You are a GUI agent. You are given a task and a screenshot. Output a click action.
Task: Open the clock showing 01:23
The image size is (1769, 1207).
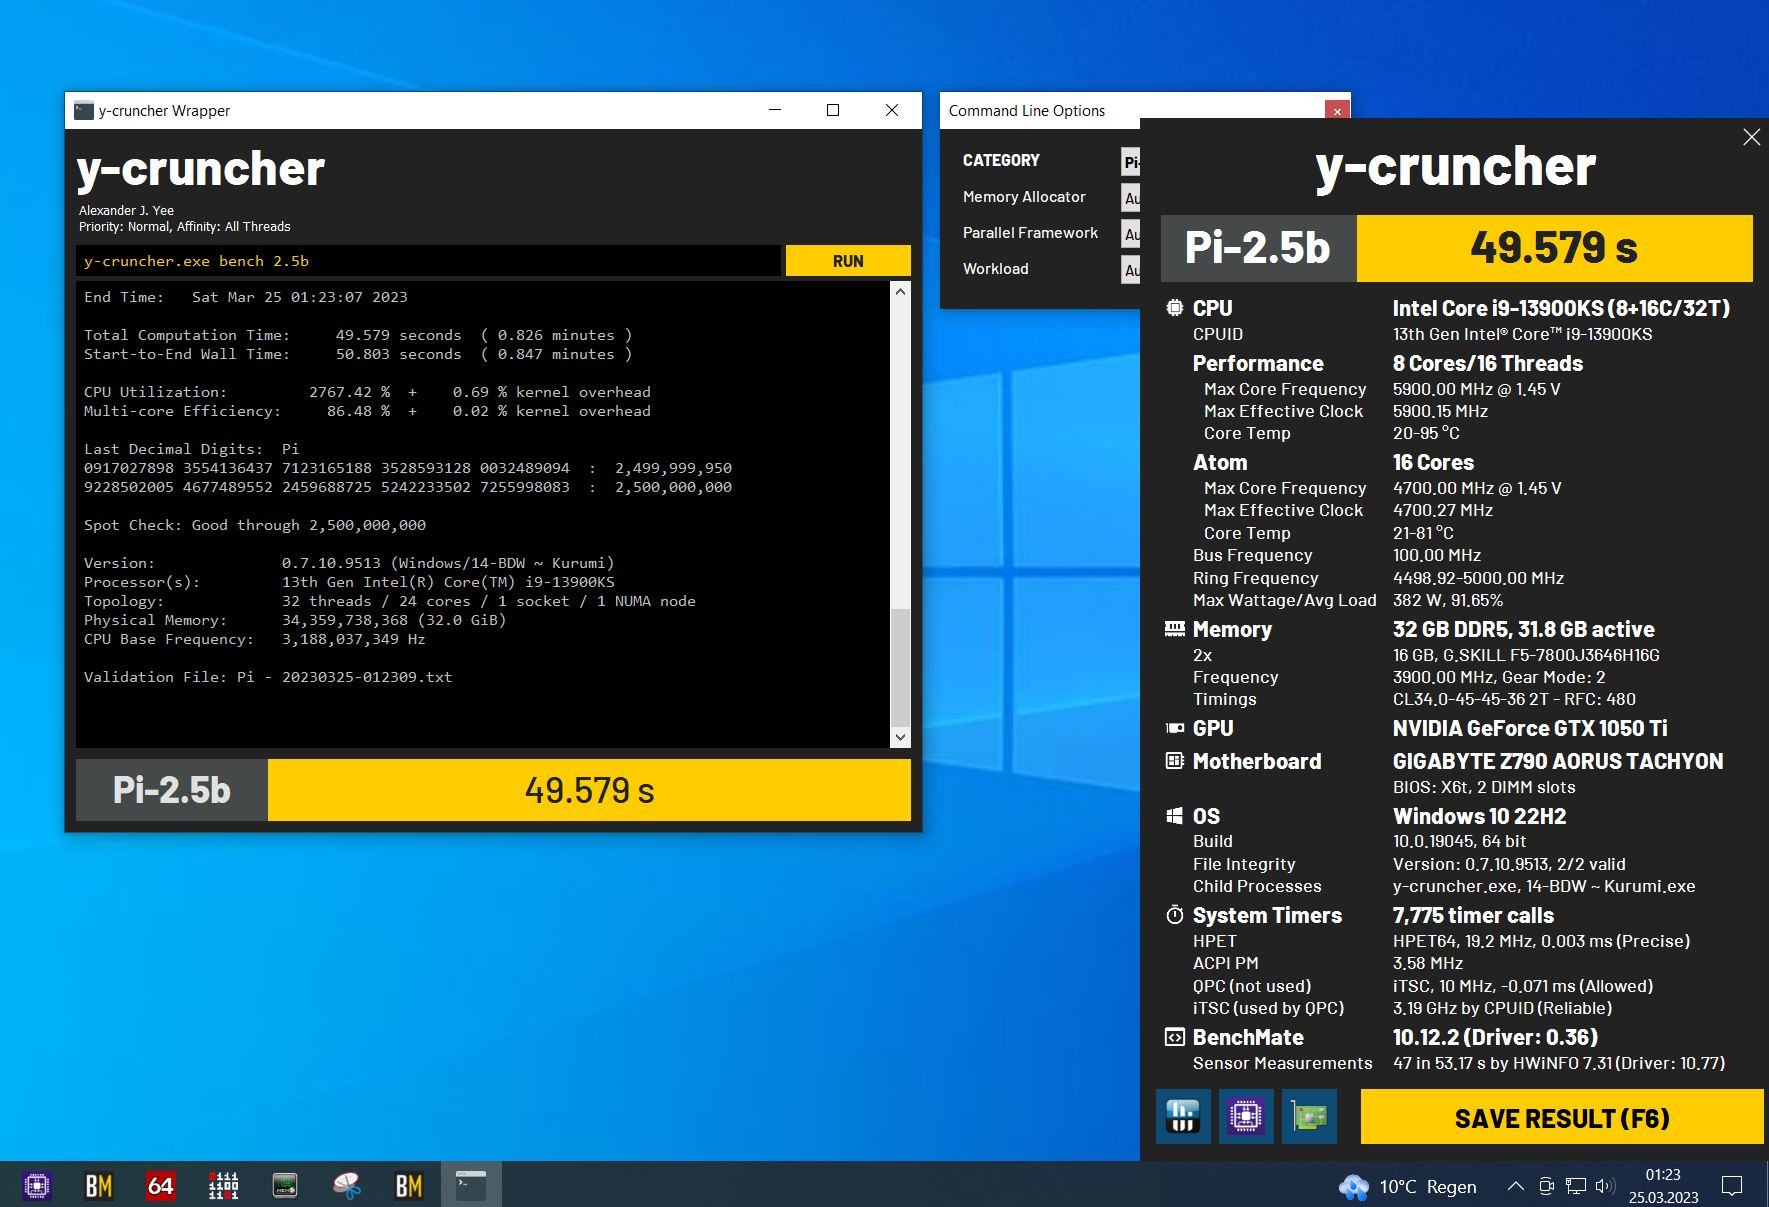click(1663, 1186)
